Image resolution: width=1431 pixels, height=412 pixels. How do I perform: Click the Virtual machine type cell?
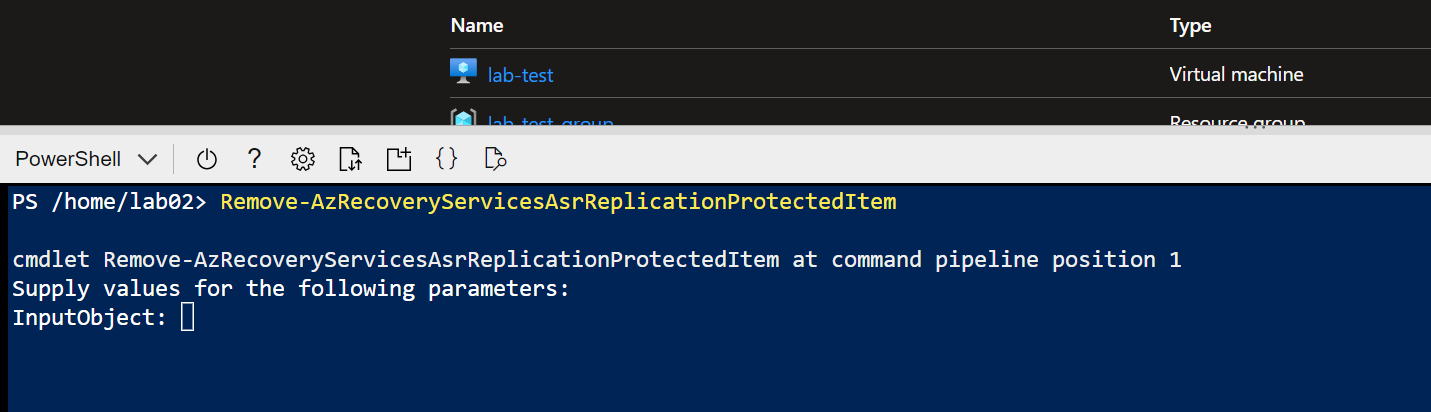(x=1236, y=74)
